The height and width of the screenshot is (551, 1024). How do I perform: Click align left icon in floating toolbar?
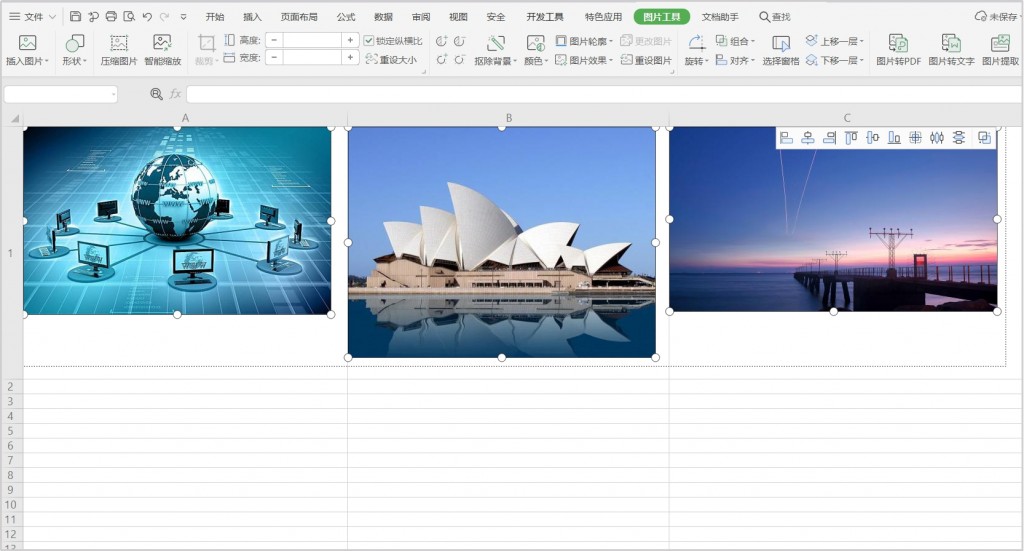(x=786, y=138)
